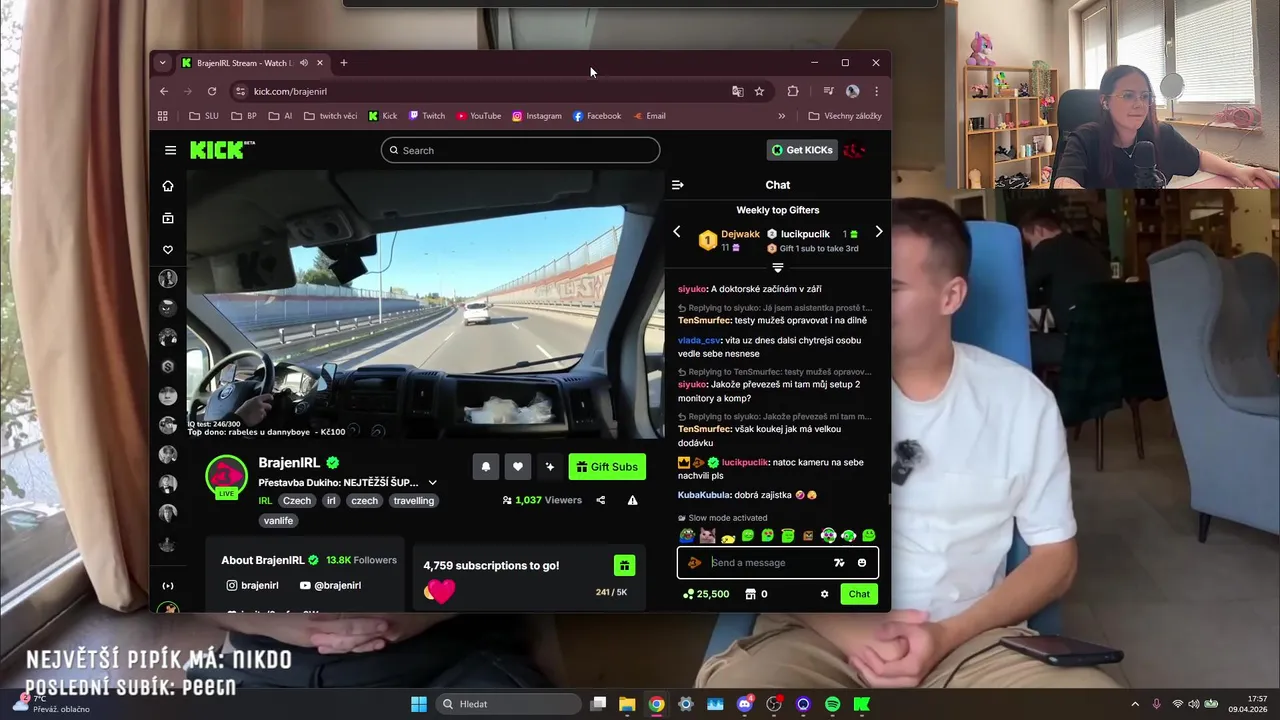Image resolution: width=1280 pixels, height=720 pixels.
Task: Close the BrajenIRL Stream tab
Action: point(320,63)
